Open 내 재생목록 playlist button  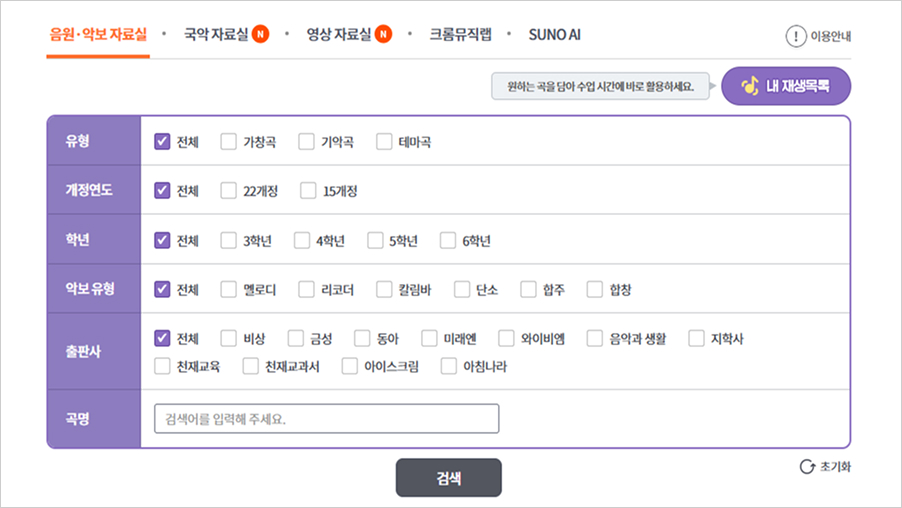(x=785, y=86)
